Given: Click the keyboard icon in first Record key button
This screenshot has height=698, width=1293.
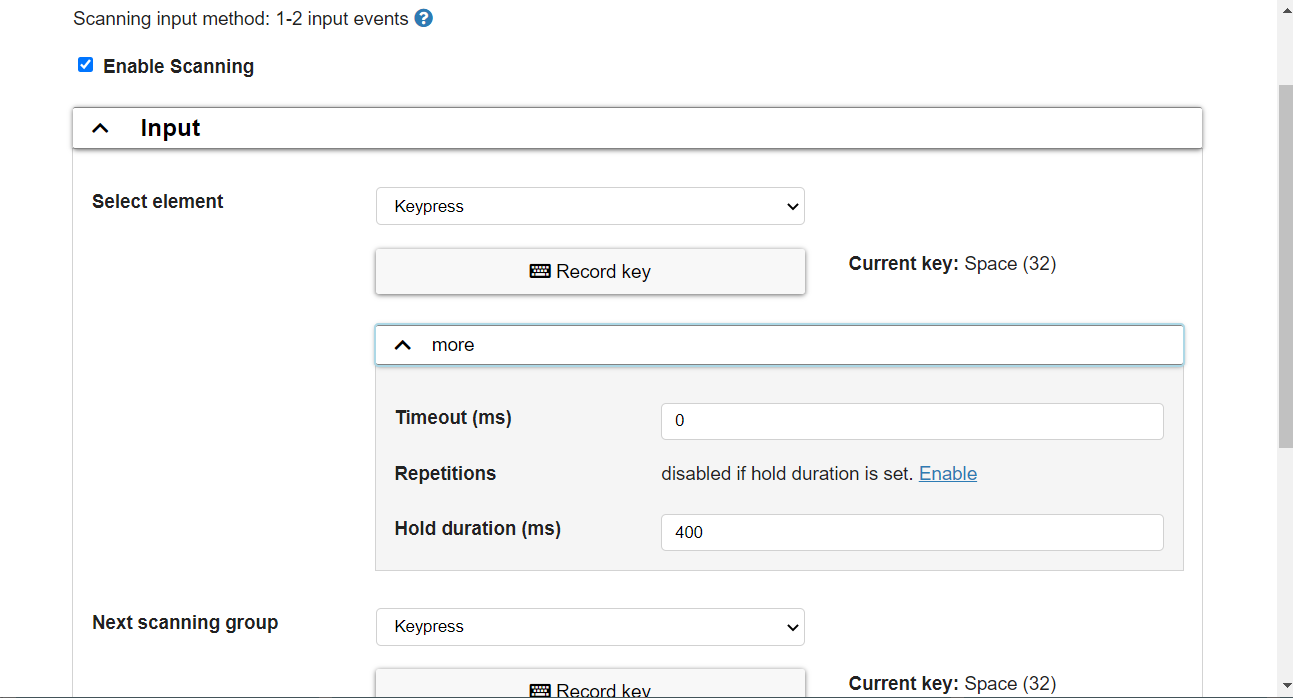Looking at the screenshot, I should point(540,271).
